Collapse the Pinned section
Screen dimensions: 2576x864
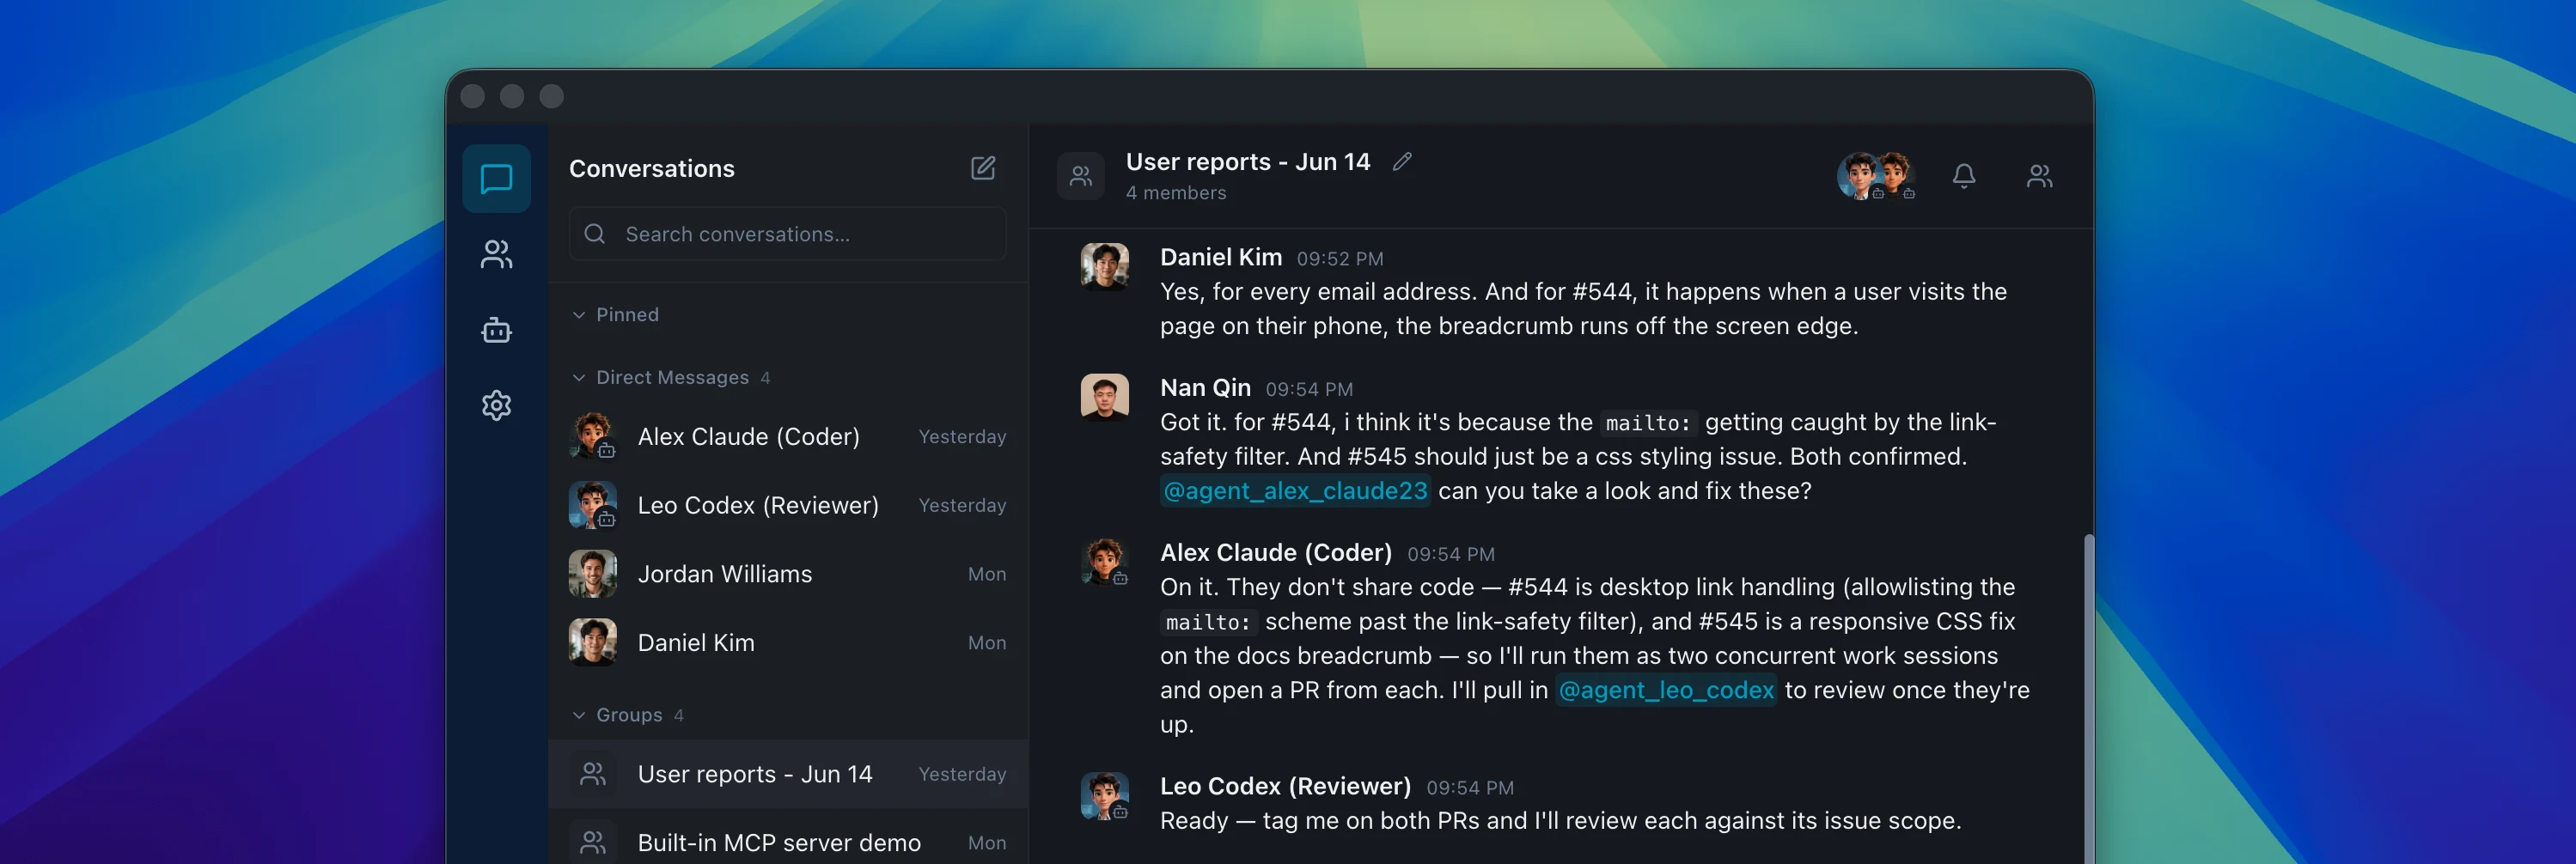pyautogui.click(x=616, y=314)
